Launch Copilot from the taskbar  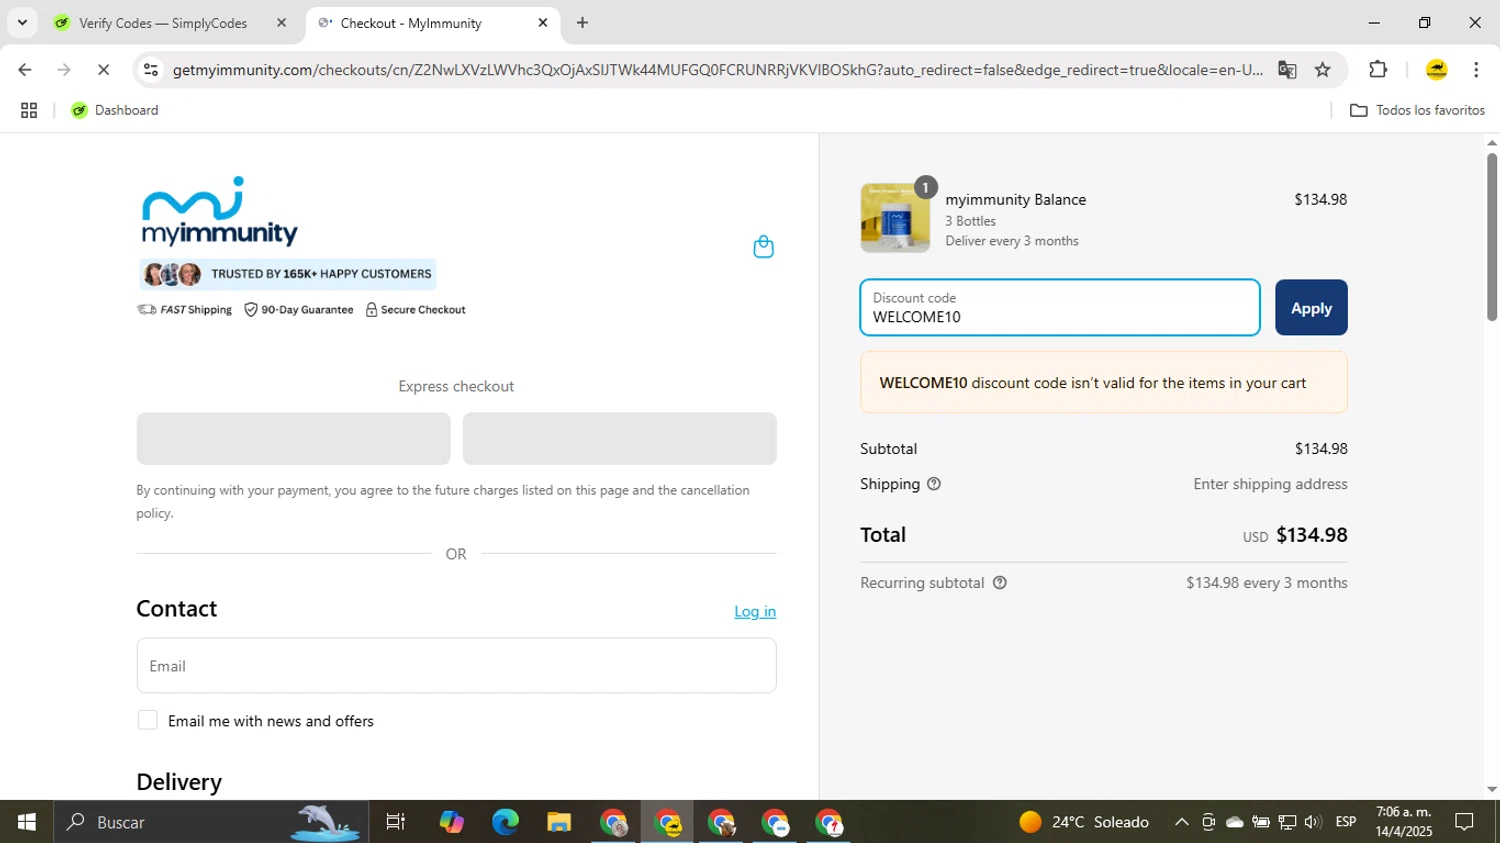point(451,822)
